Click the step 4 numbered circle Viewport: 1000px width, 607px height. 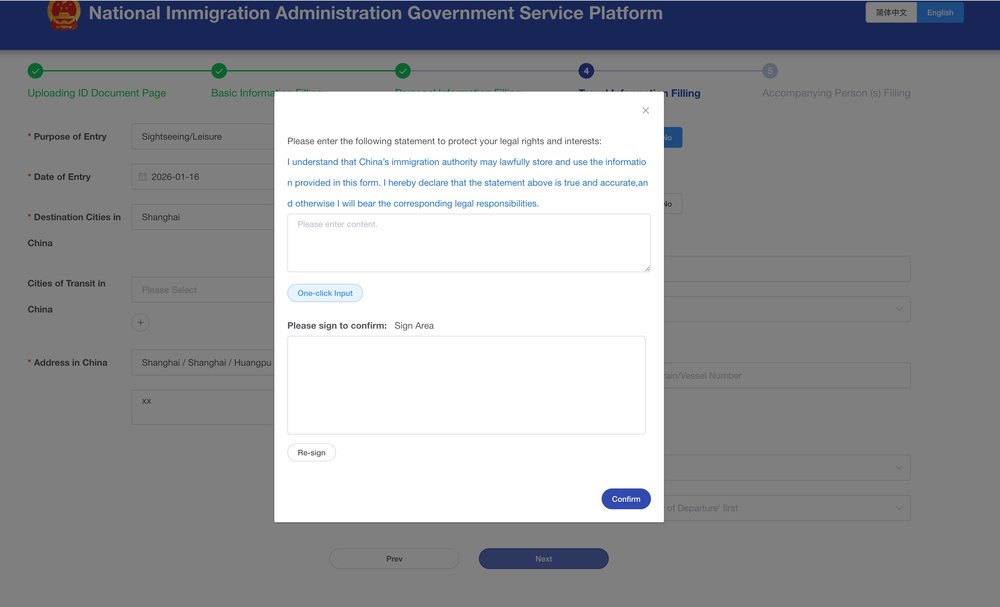pyautogui.click(x=586, y=71)
